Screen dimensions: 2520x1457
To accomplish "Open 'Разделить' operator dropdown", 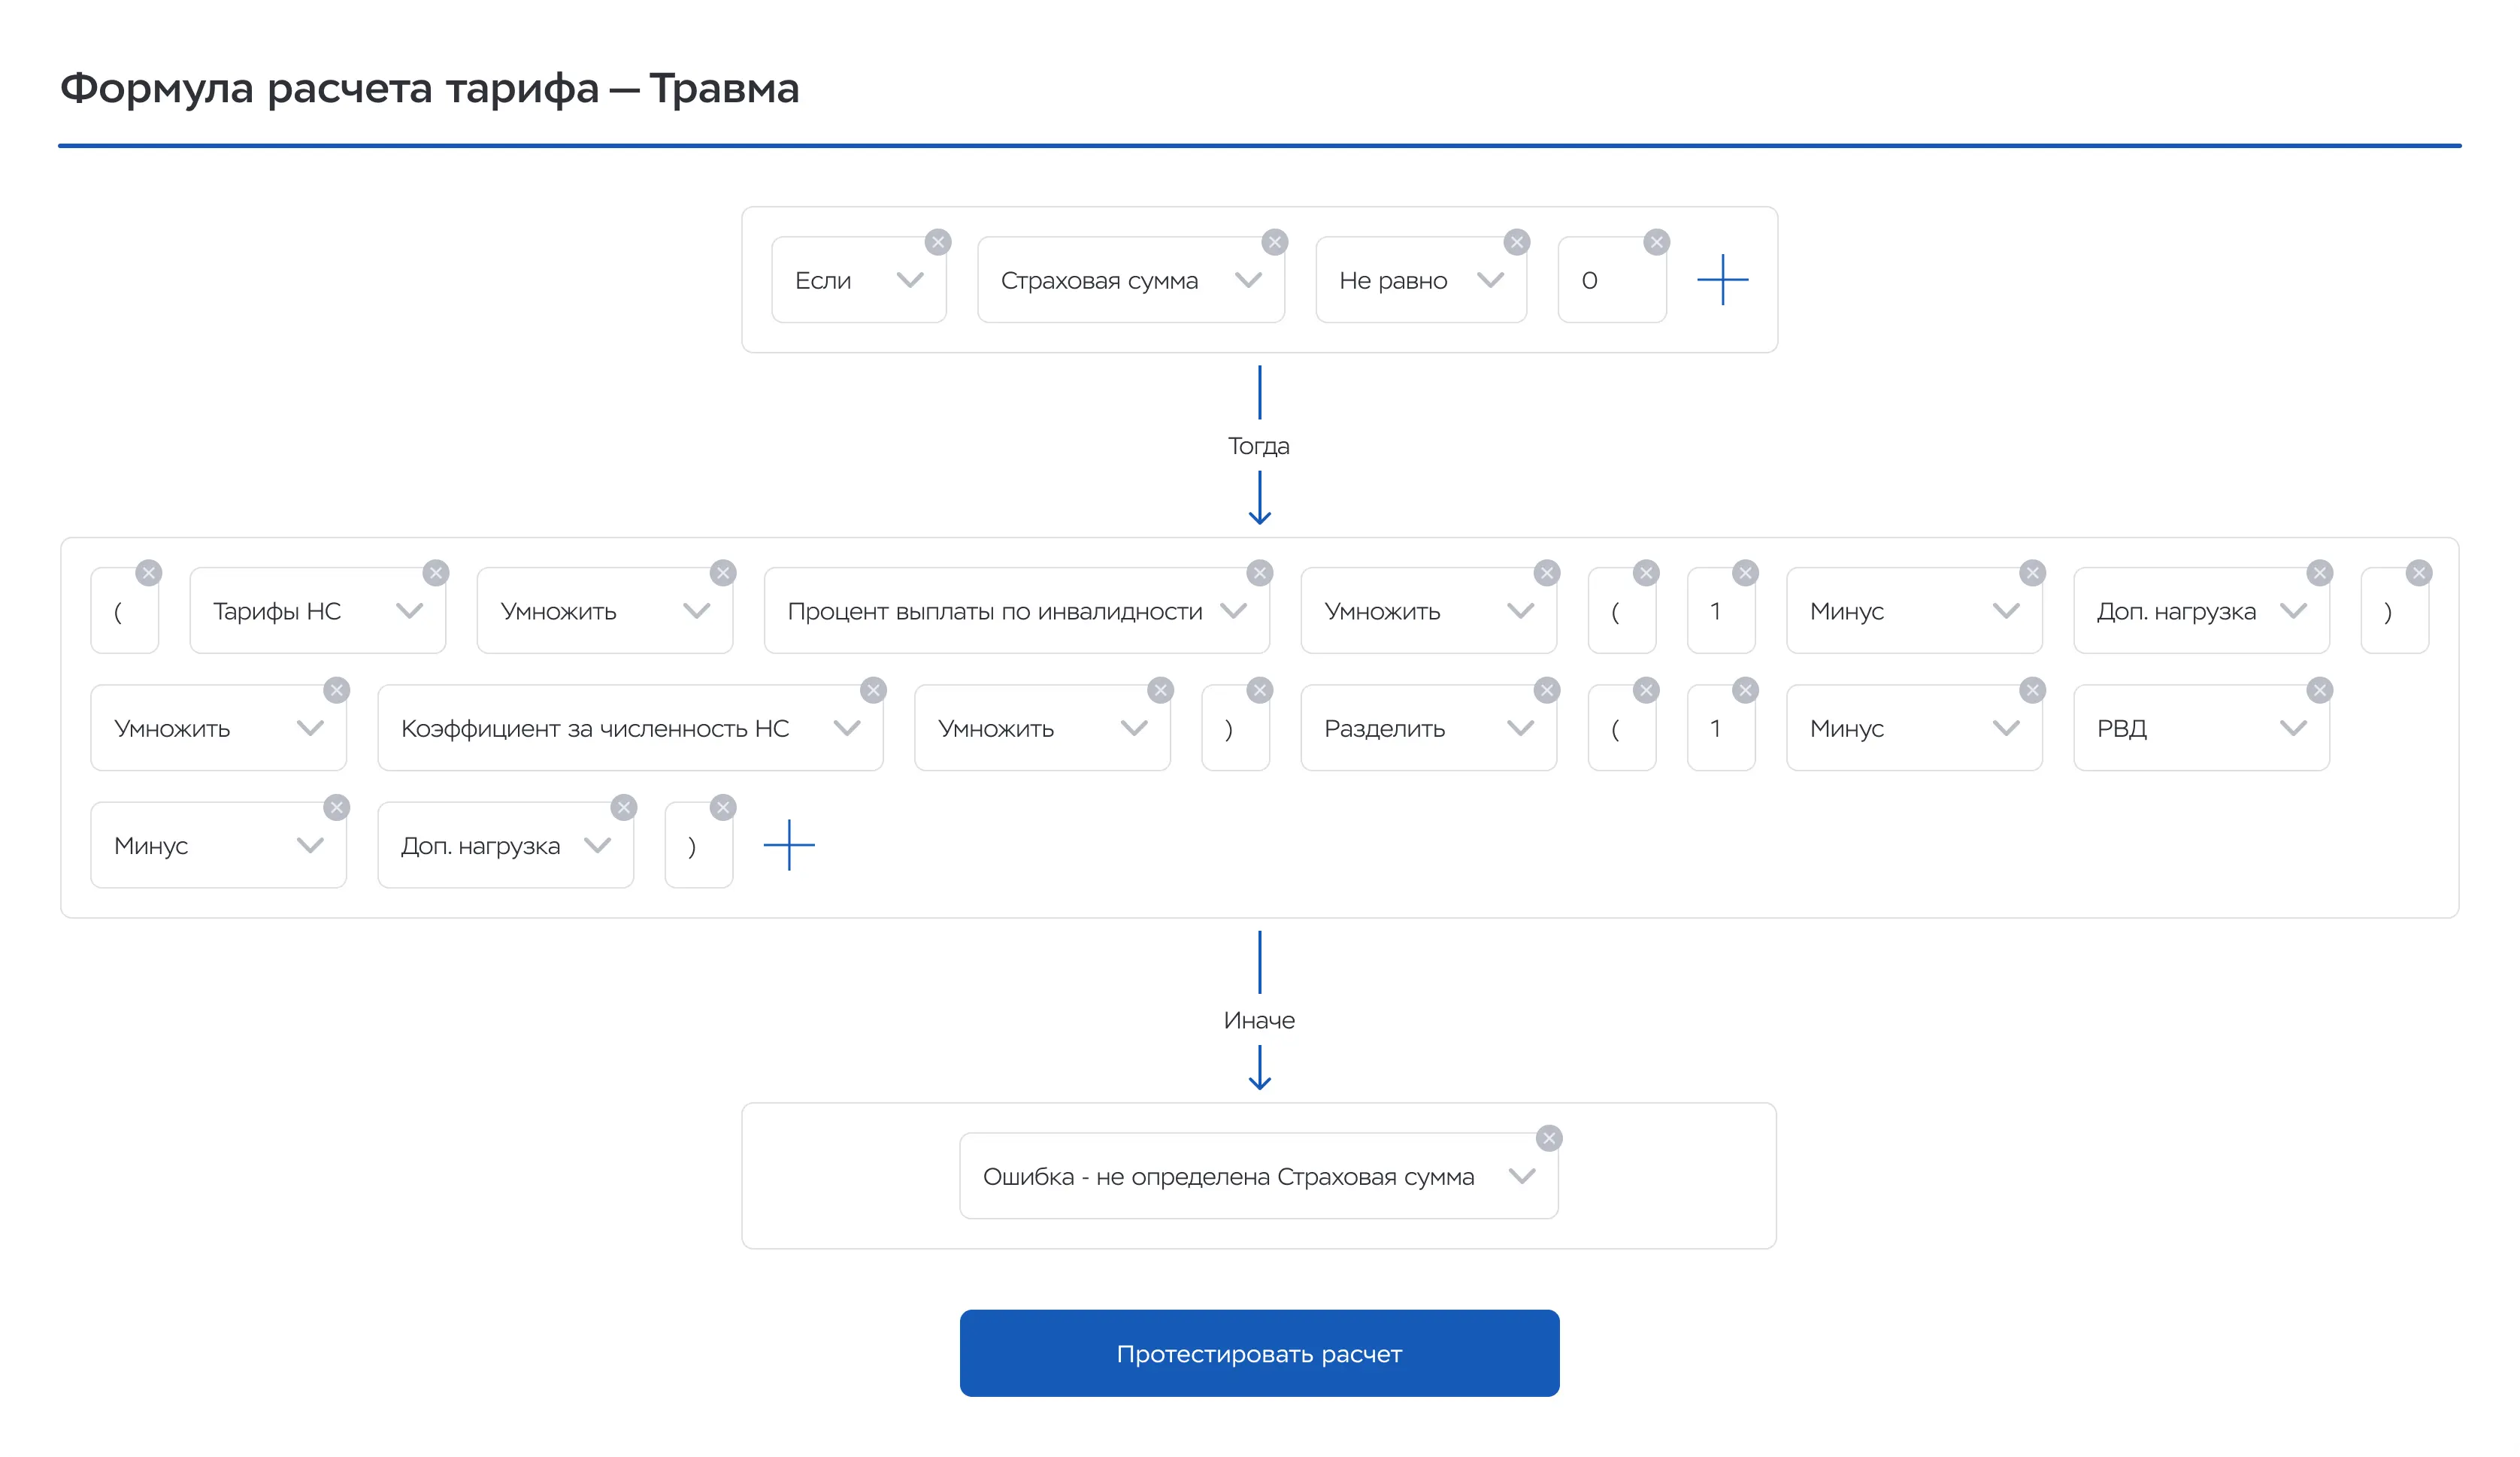I will [1427, 728].
